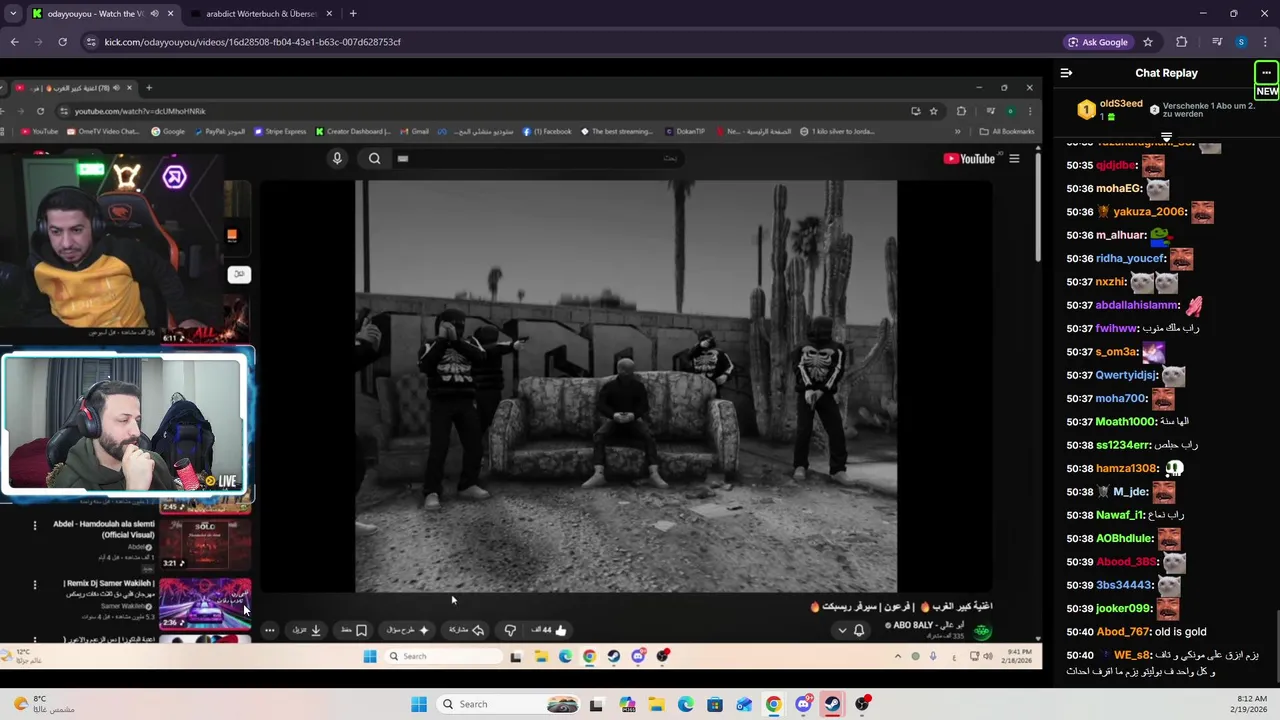Open Chat Replay more options menu
This screenshot has height=720, width=1280.
point(1266,73)
